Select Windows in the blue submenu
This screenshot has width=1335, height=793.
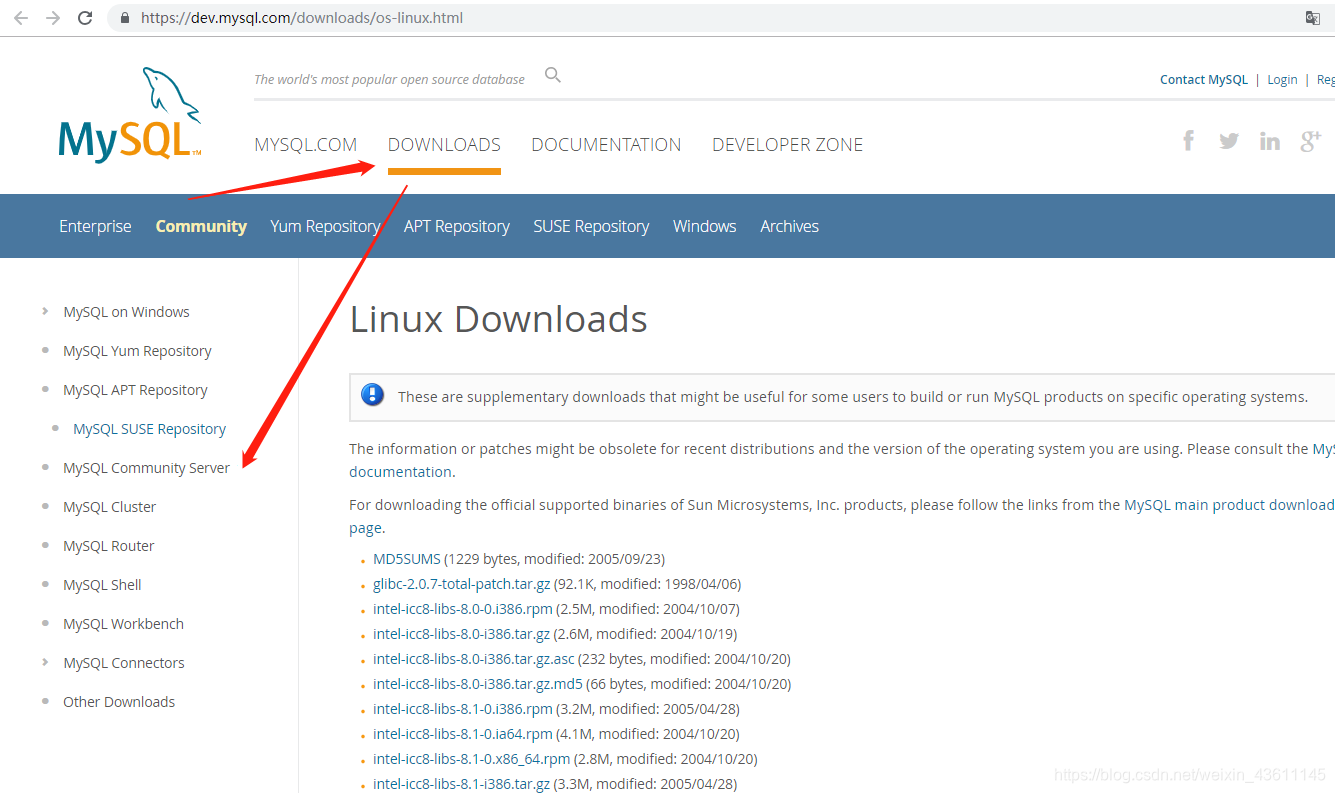click(x=705, y=226)
